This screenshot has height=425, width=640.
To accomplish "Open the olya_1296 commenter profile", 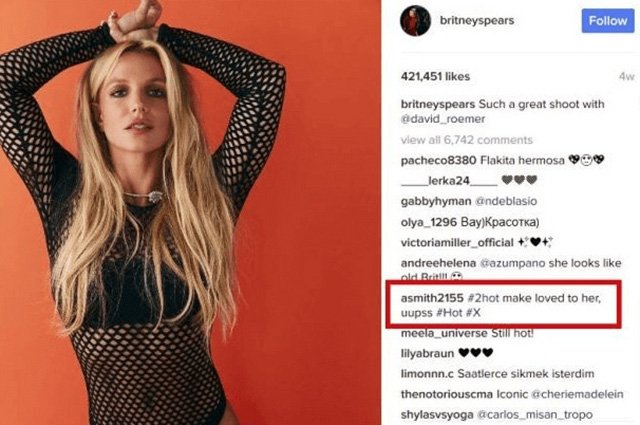I will coord(429,222).
